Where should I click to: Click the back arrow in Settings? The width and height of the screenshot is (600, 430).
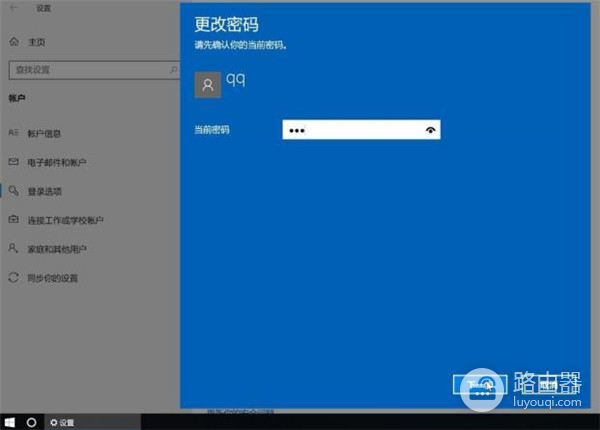[x=14, y=8]
